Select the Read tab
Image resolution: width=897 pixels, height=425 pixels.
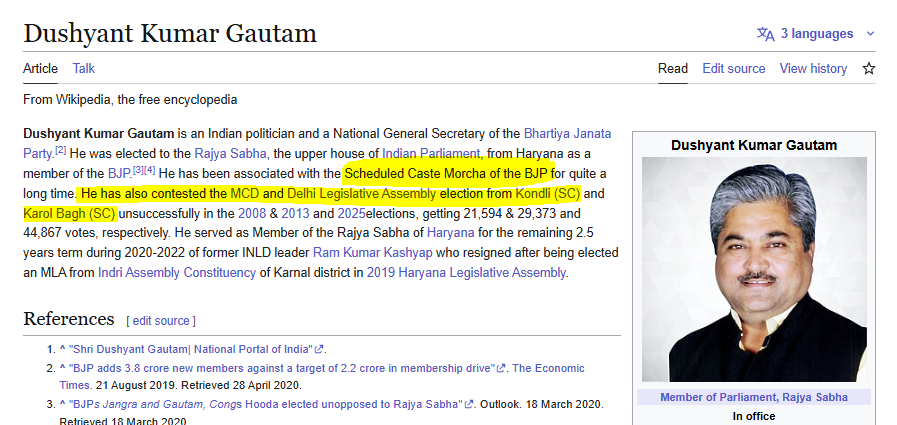pos(673,69)
